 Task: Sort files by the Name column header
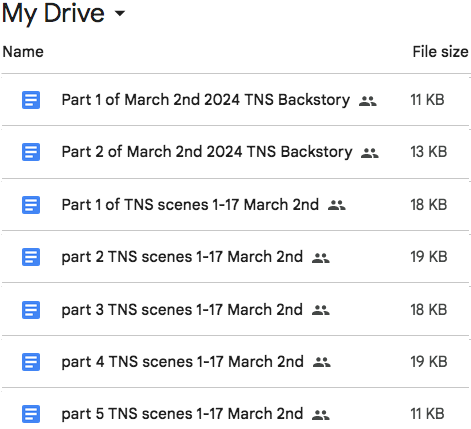(x=23, y=52)
